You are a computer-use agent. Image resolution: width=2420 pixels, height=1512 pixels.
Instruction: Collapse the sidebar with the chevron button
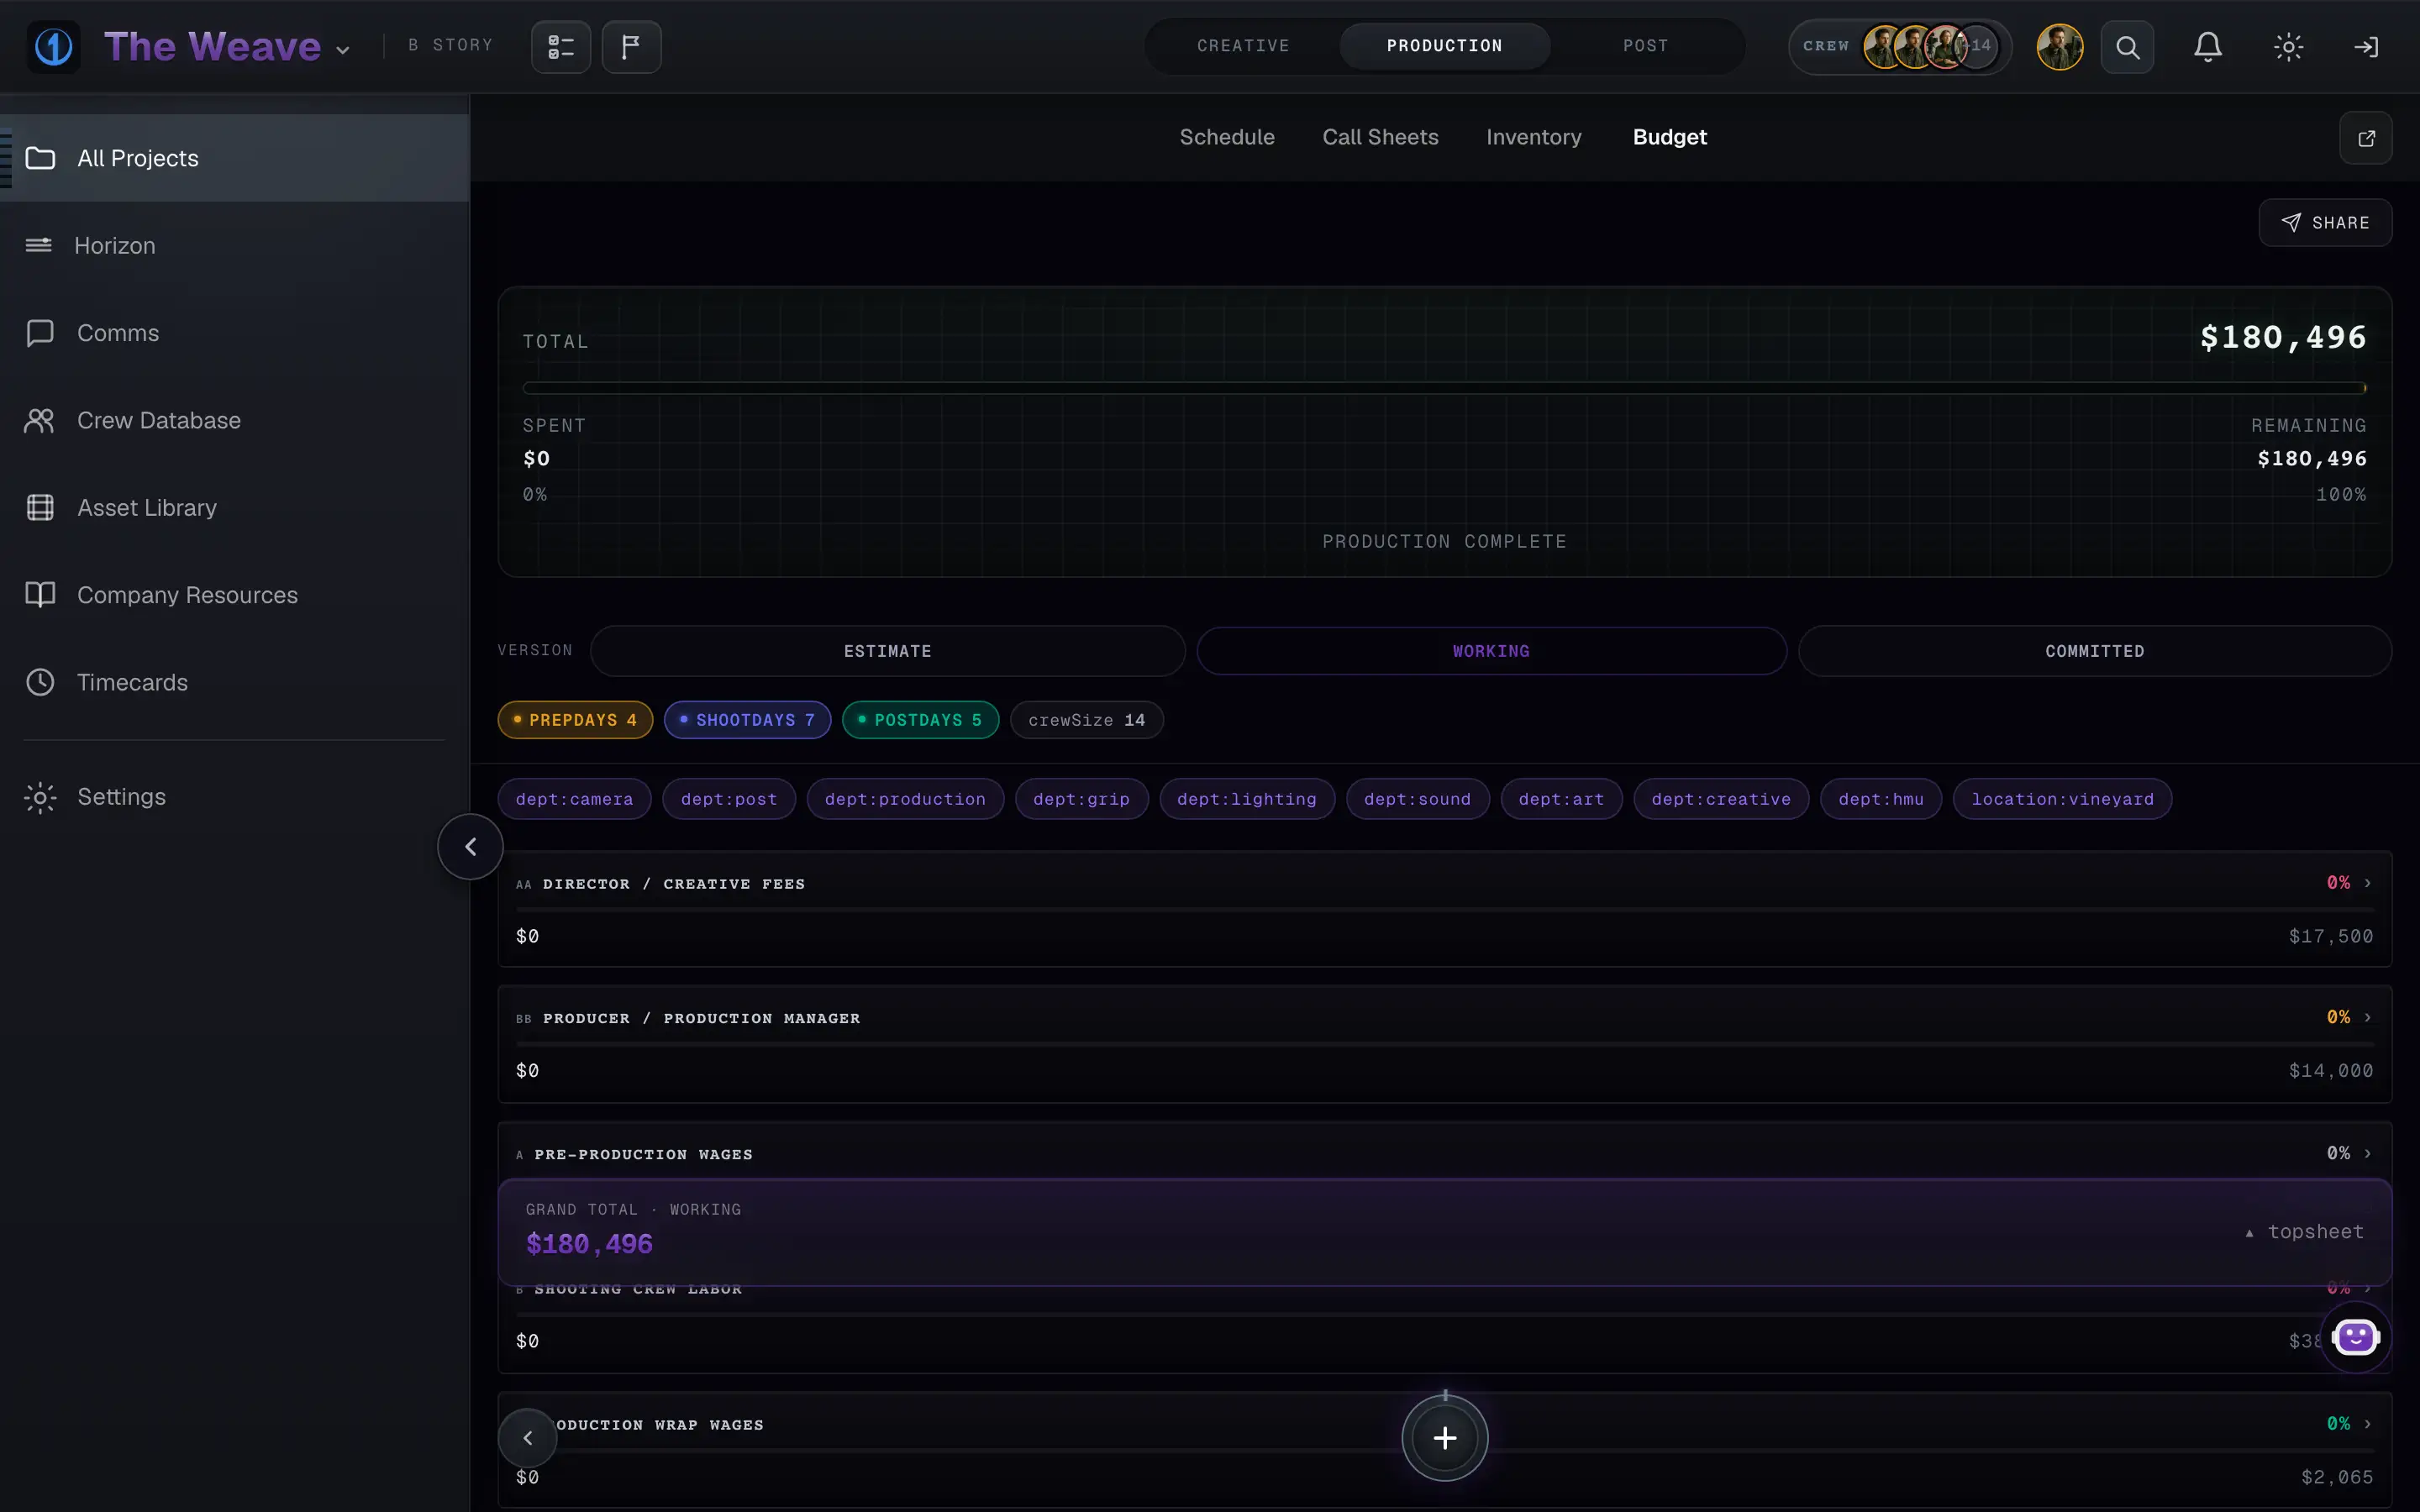(470, 847)
